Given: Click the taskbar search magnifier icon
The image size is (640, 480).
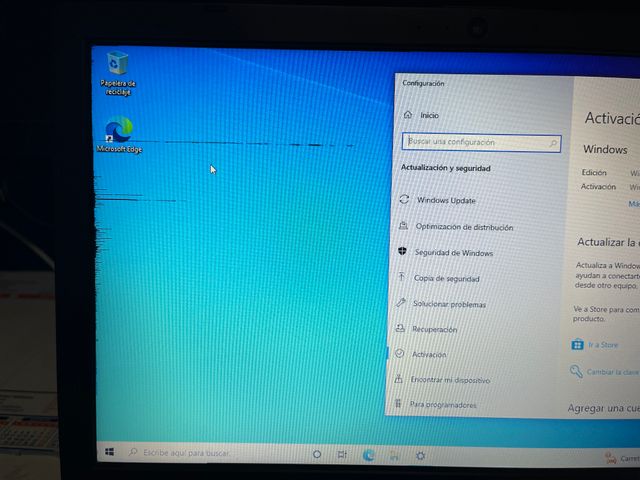Looking at the screenshot, I should (133, 452).
